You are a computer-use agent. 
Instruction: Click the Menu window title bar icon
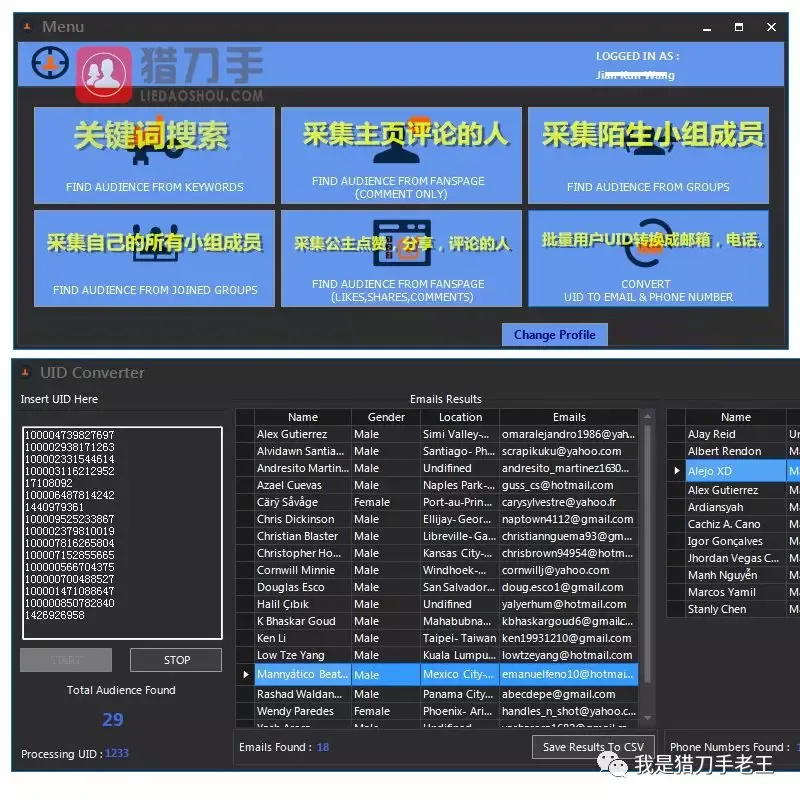28,27
